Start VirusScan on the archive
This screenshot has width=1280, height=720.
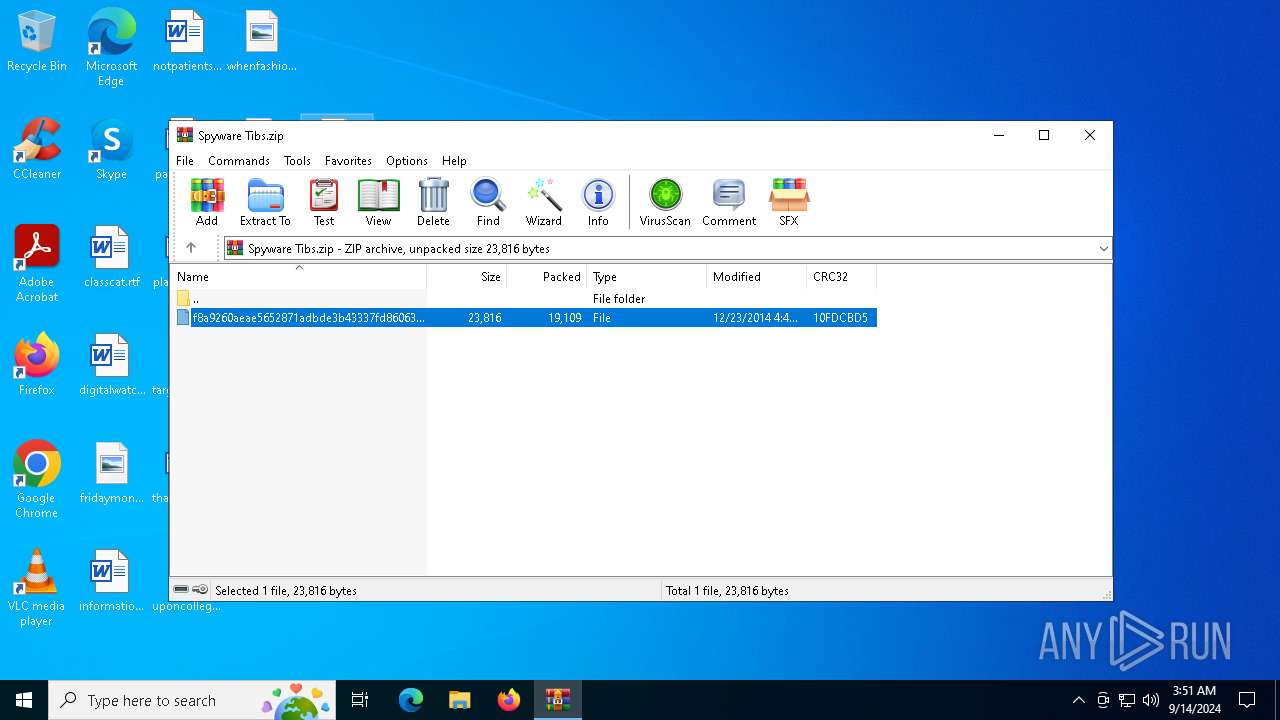click(x=665, y=203)
